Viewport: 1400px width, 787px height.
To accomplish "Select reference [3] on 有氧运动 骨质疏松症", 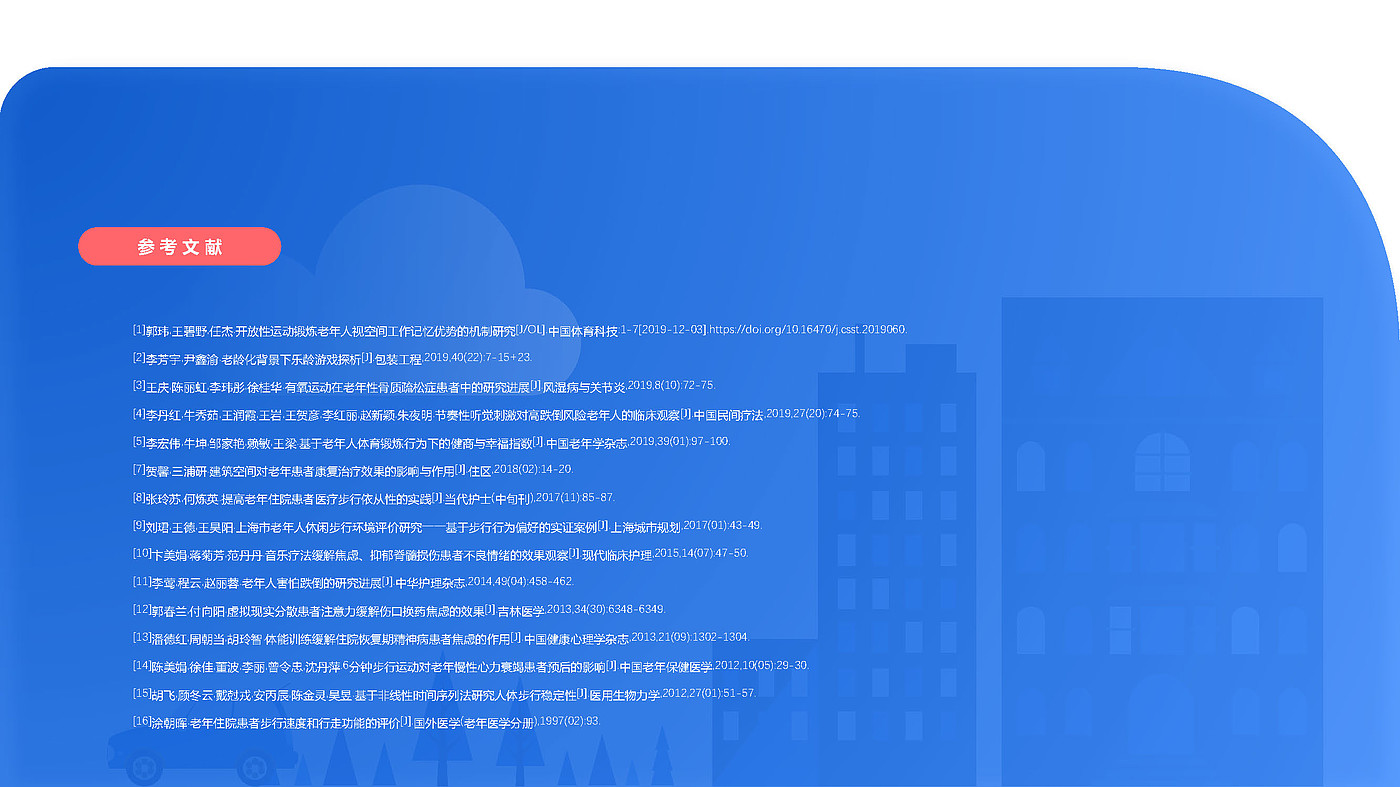I will (x=424, y=386).
